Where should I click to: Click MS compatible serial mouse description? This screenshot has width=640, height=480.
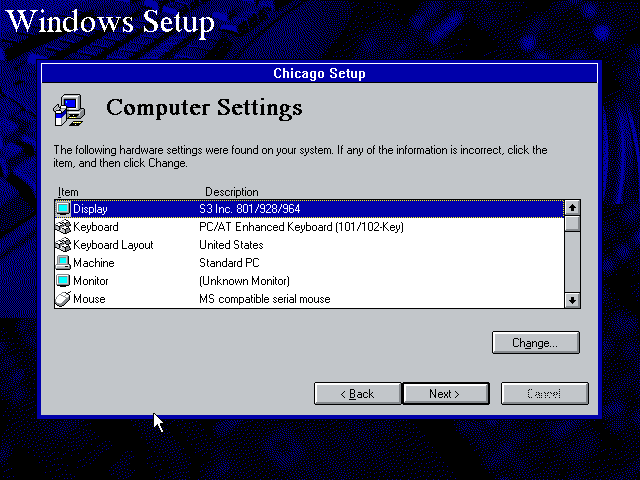[x=265, y=299]
